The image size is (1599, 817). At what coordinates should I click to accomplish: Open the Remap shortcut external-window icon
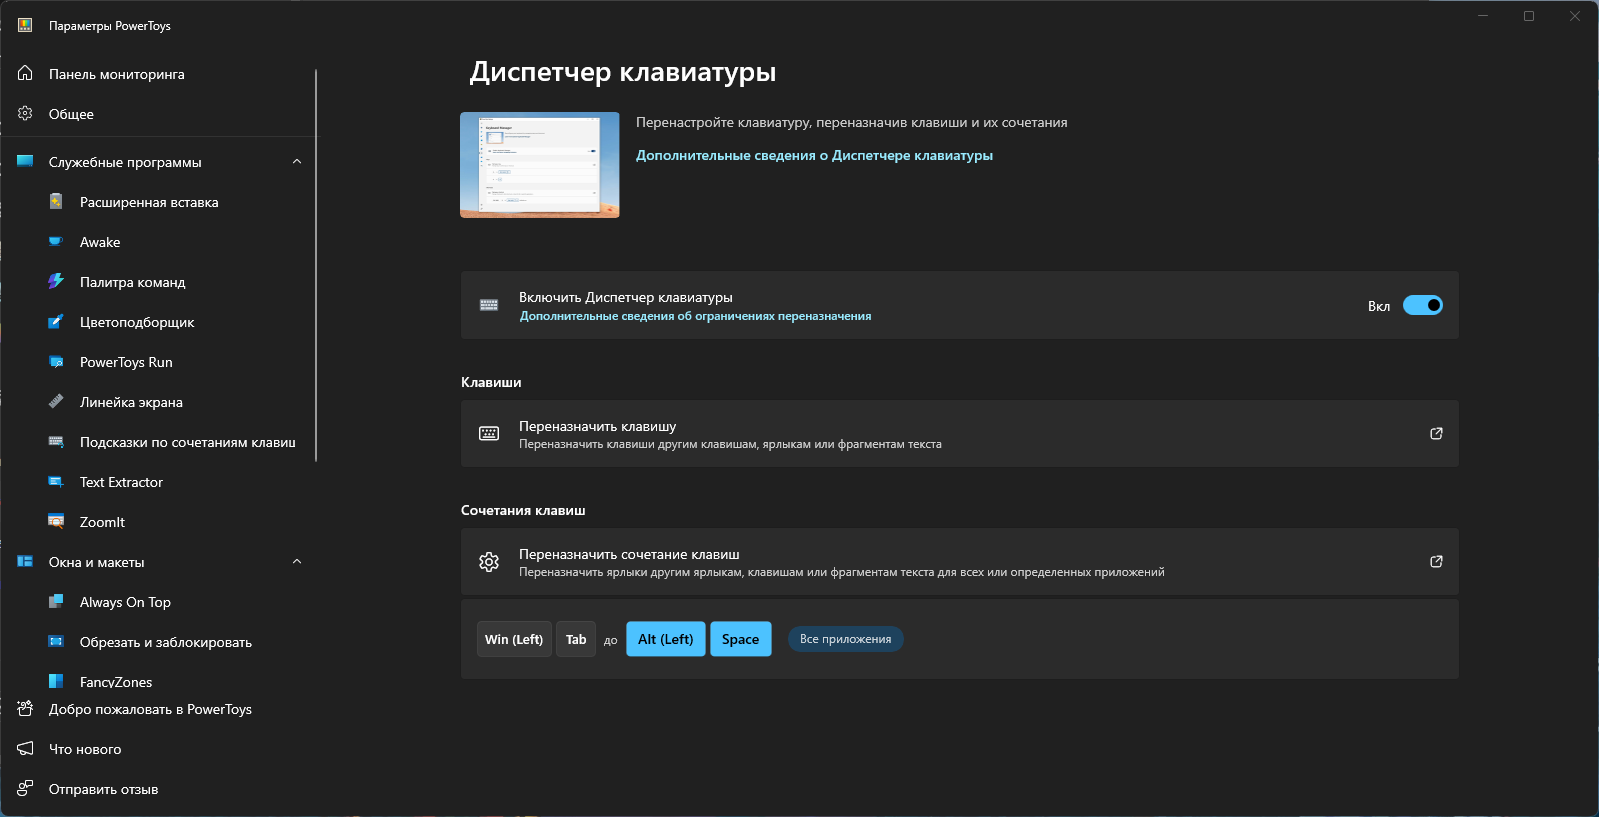point(1436,561)
